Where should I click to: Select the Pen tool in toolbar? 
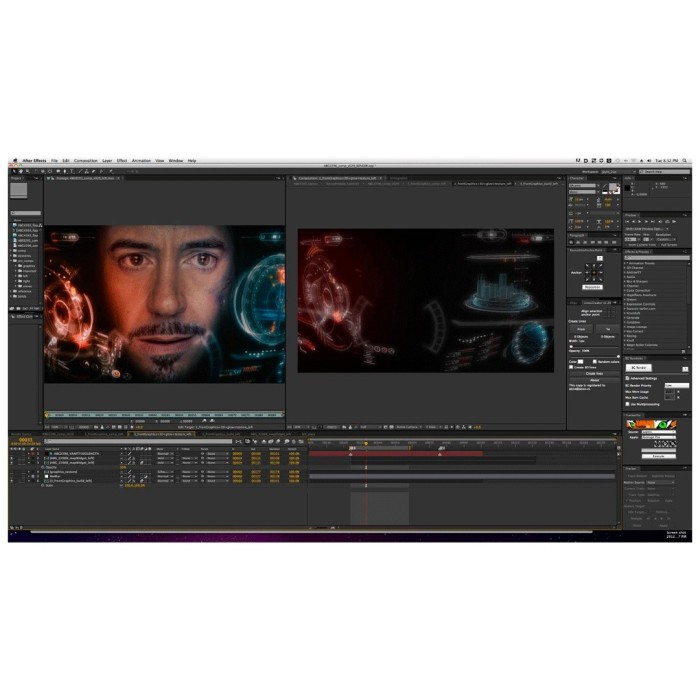[x=65, y=171]
